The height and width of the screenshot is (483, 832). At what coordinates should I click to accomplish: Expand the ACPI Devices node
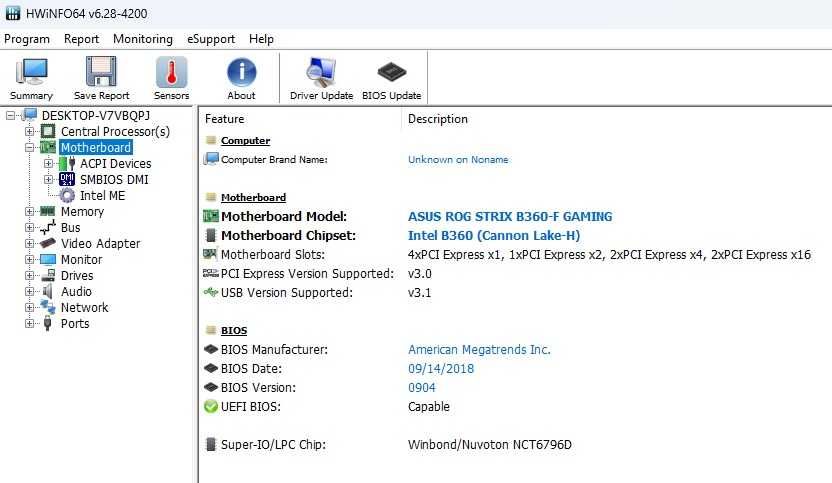pos(48,163)
